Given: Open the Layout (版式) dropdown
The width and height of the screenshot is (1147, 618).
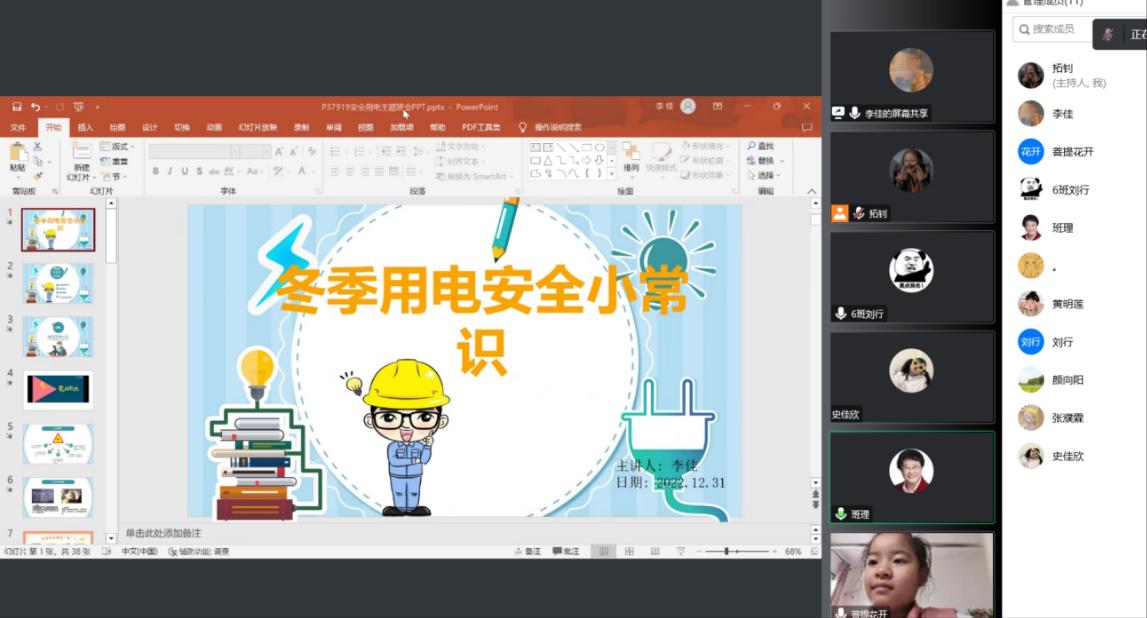Looking at the screenshot, I should [115, 147].
